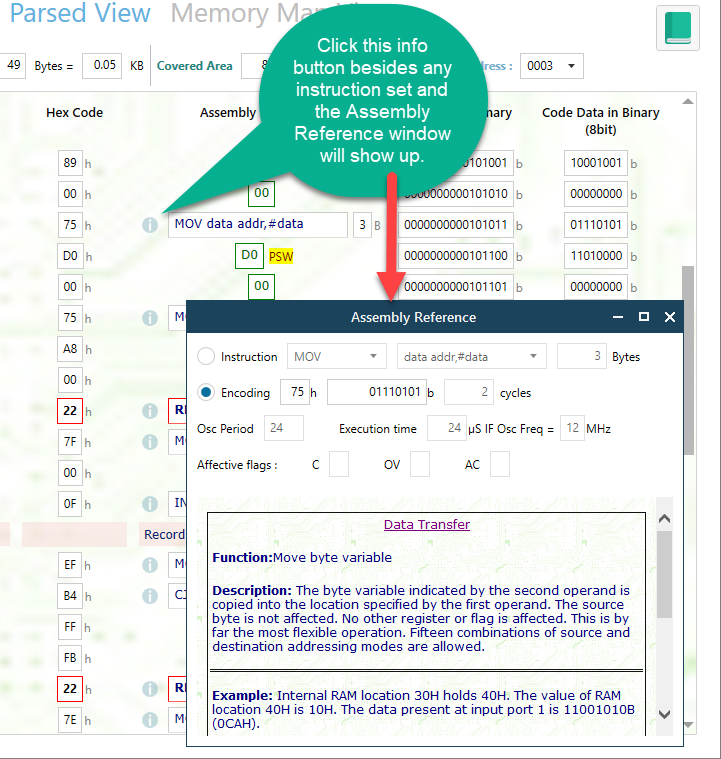Open the MOV instruction dropdown
The height and width of the screenshot is (759, 721).
[x=337, y=356]
